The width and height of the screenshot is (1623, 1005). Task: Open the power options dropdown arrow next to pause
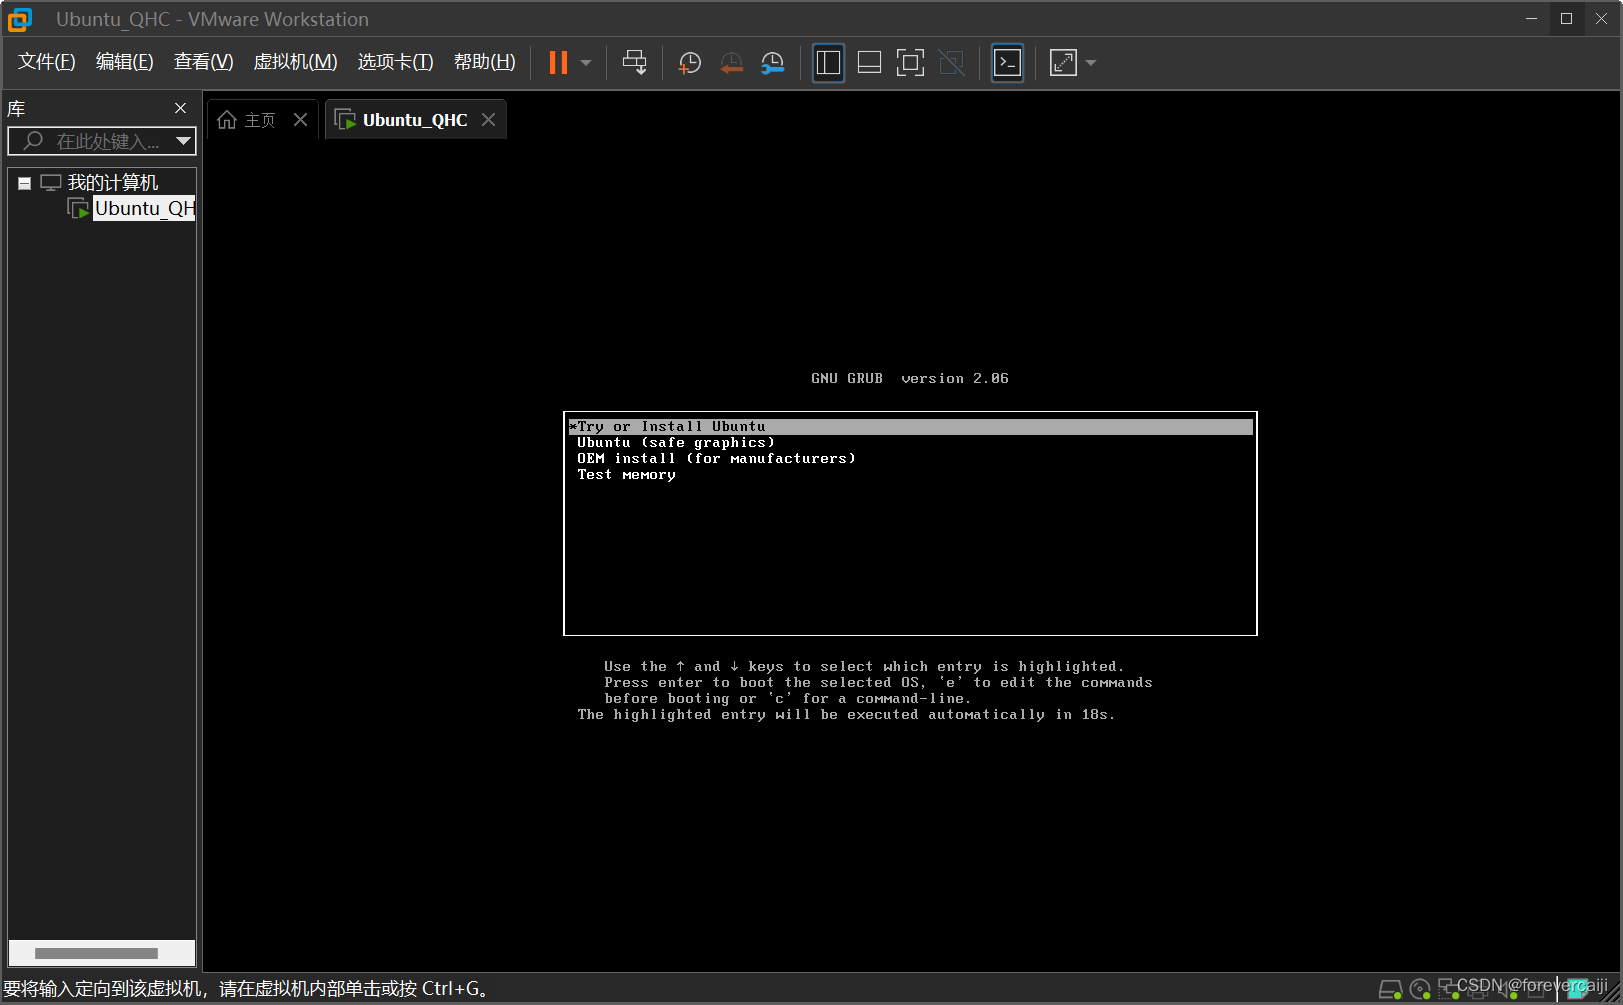586,63
